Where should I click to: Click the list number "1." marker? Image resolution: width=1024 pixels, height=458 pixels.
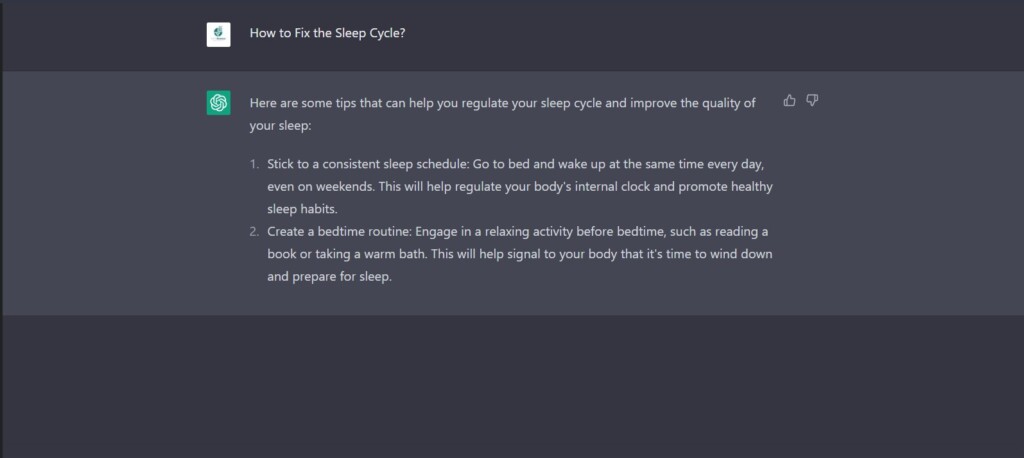(x=255, y=163)
